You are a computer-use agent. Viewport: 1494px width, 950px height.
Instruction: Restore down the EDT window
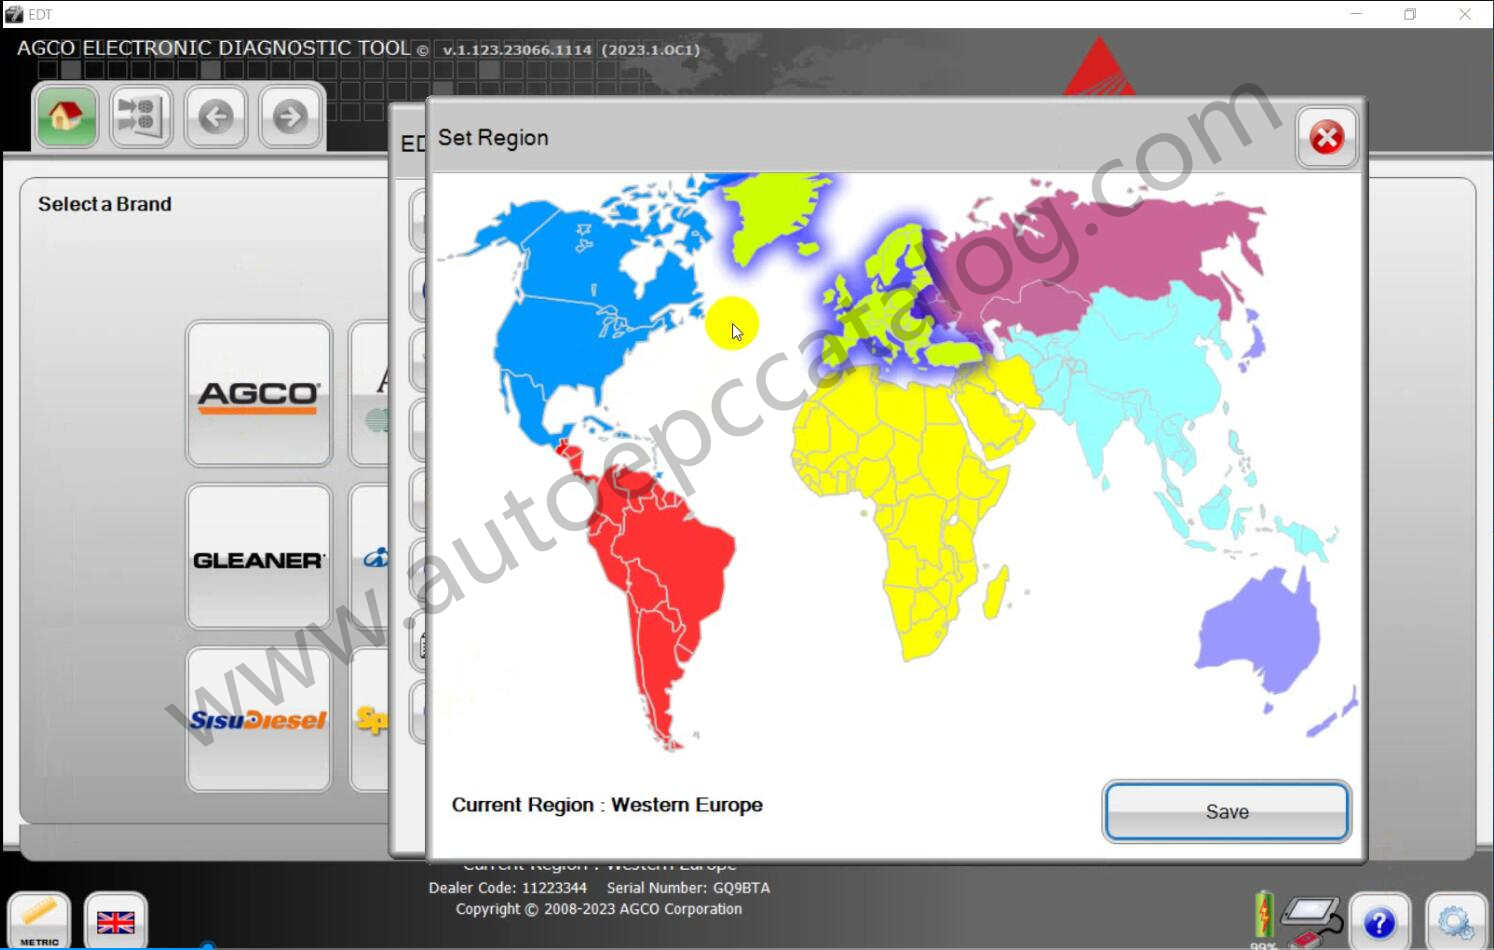[x=1410, y=14]
